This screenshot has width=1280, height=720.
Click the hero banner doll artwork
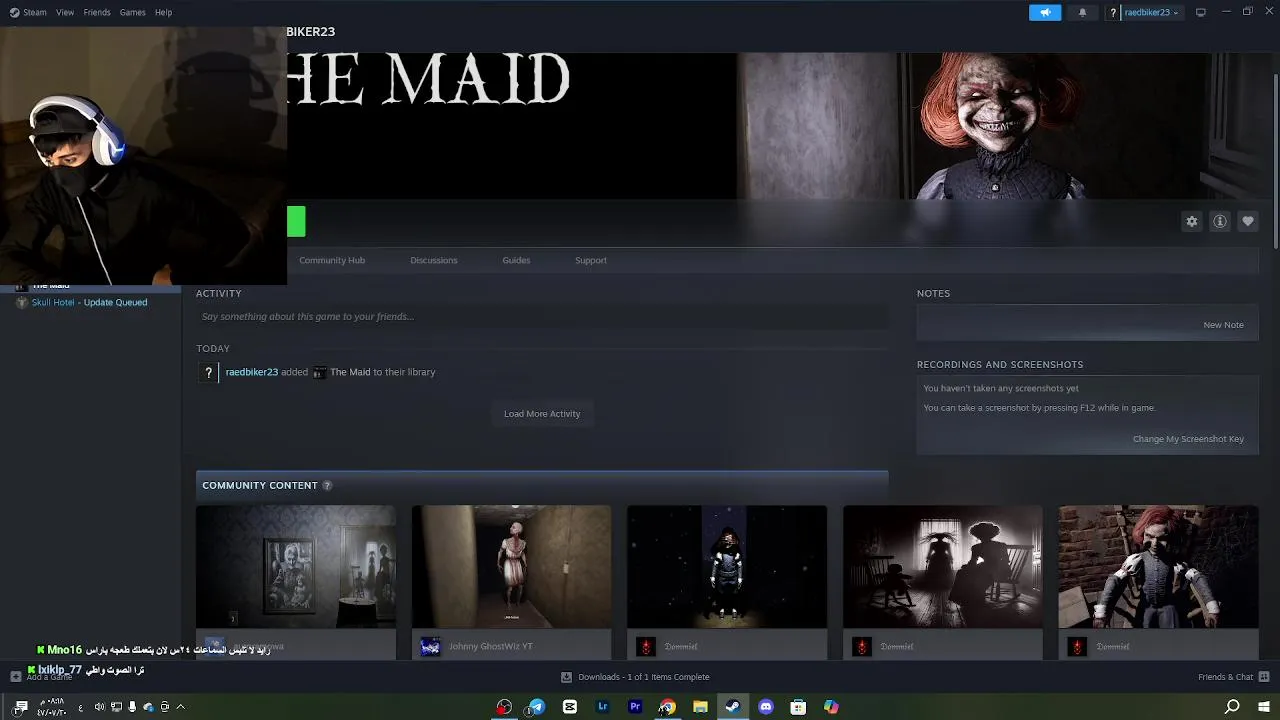click(x=1000, y=126)
